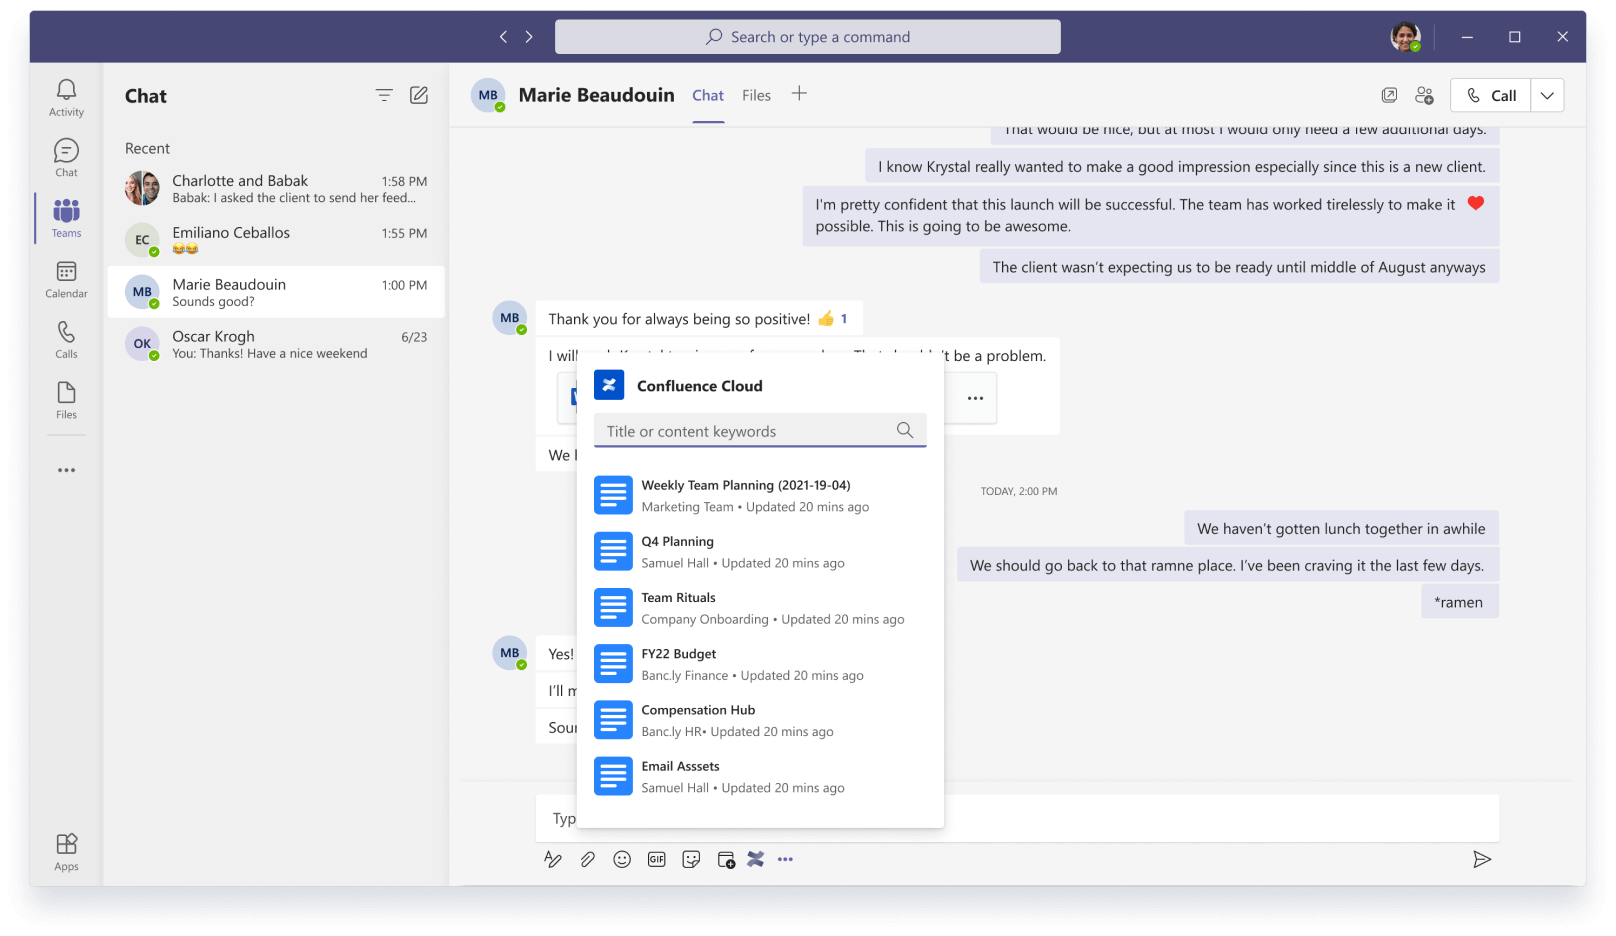Switch to the Files tab
Screen dimensions: 1616x936
756,95
